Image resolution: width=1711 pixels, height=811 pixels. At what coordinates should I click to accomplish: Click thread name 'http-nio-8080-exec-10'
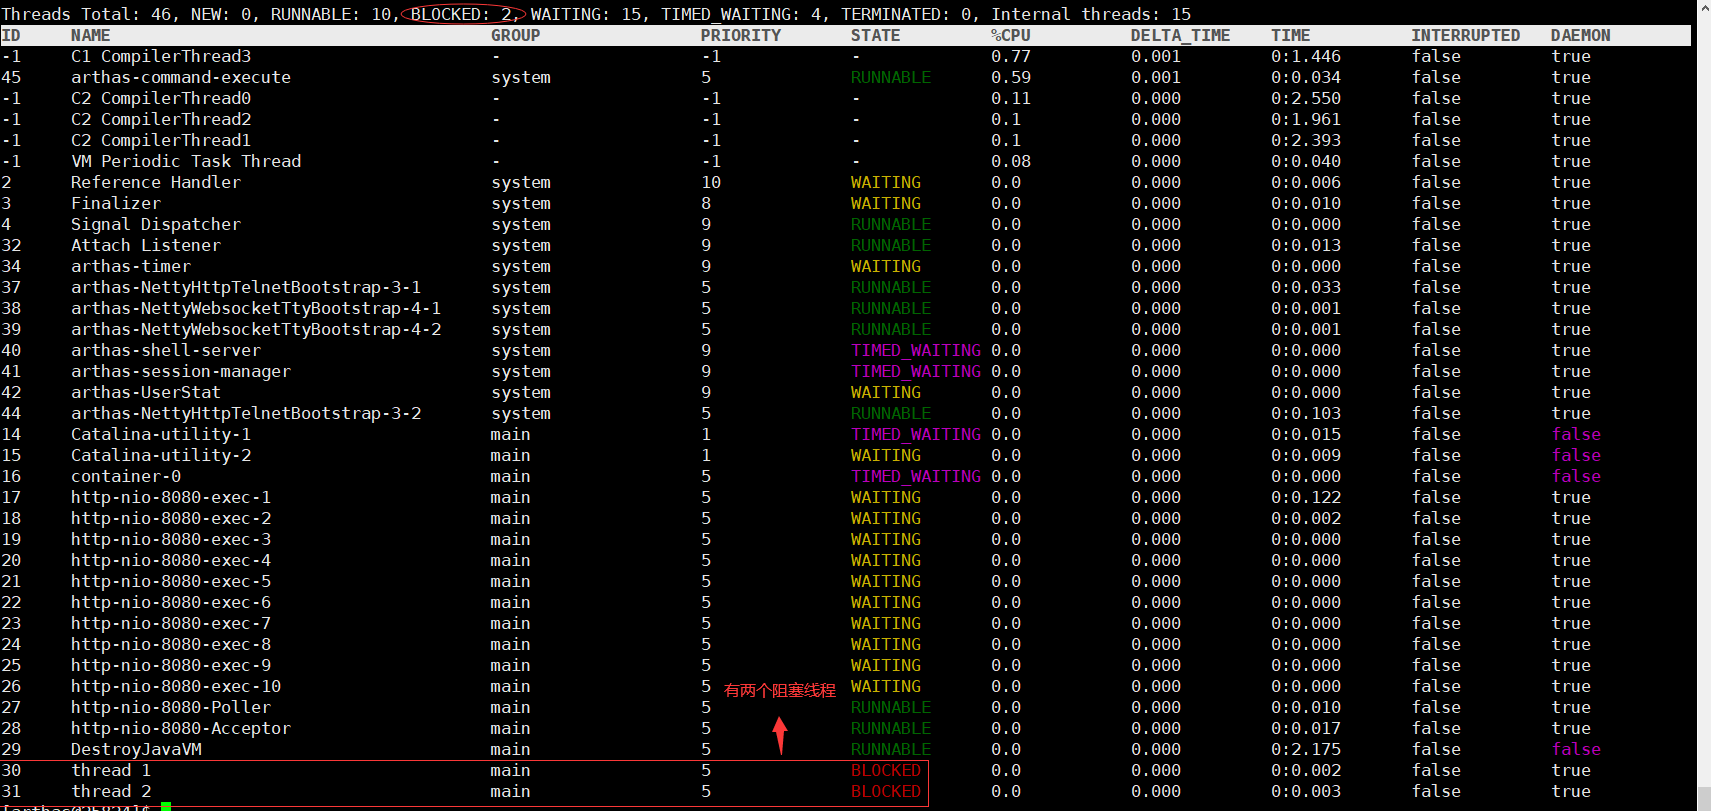click(x=176, y=686)
